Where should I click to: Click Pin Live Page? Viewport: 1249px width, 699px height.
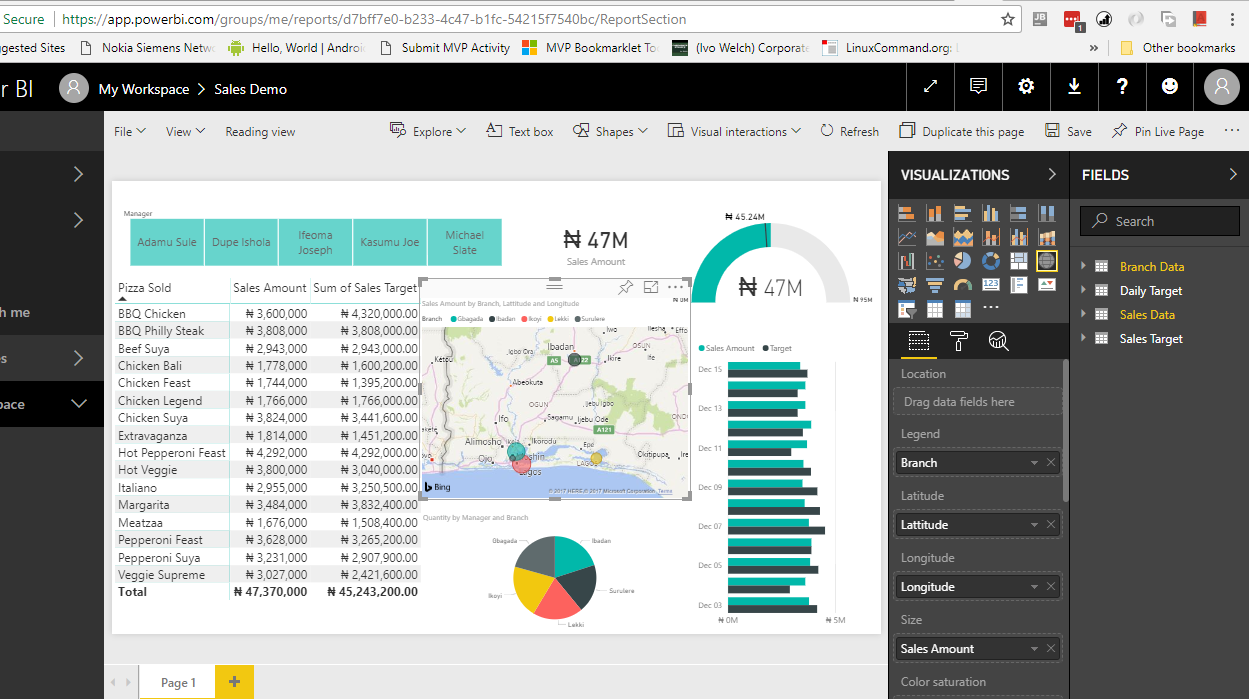pyautogui.click(x=1157, y=131)
